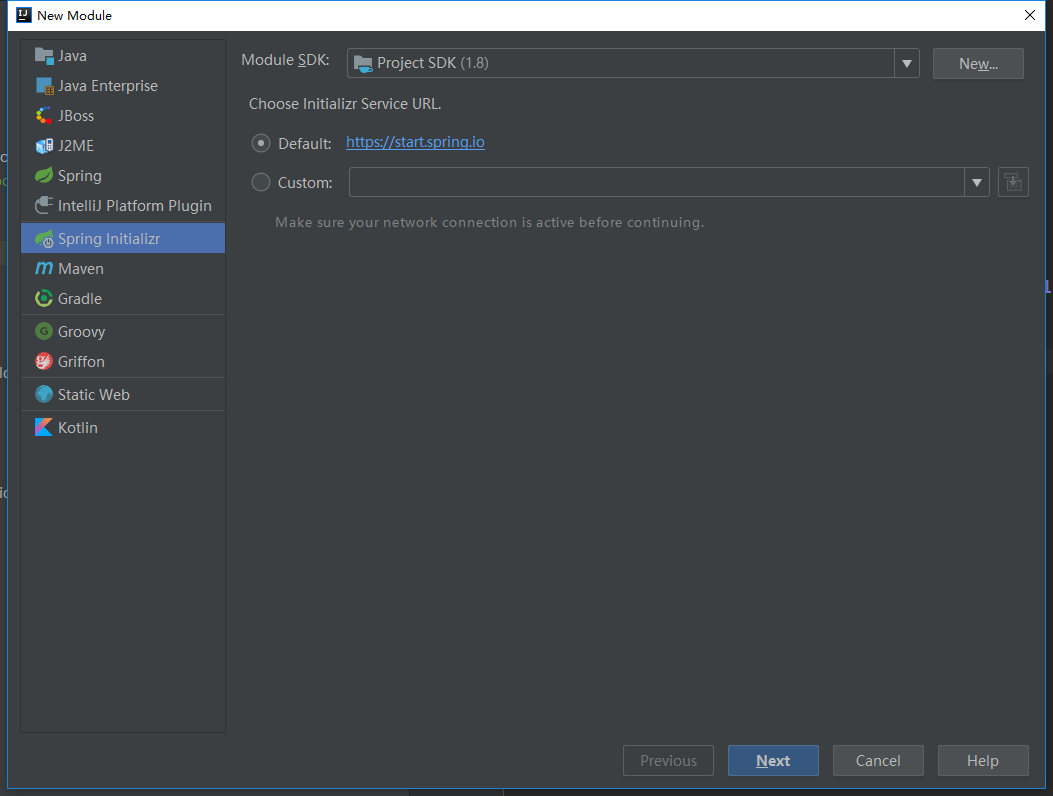Viewport: 1053px width, 796px height.
Task: Click the green Spring leaf icon
Action: click(x=44, y=175)
